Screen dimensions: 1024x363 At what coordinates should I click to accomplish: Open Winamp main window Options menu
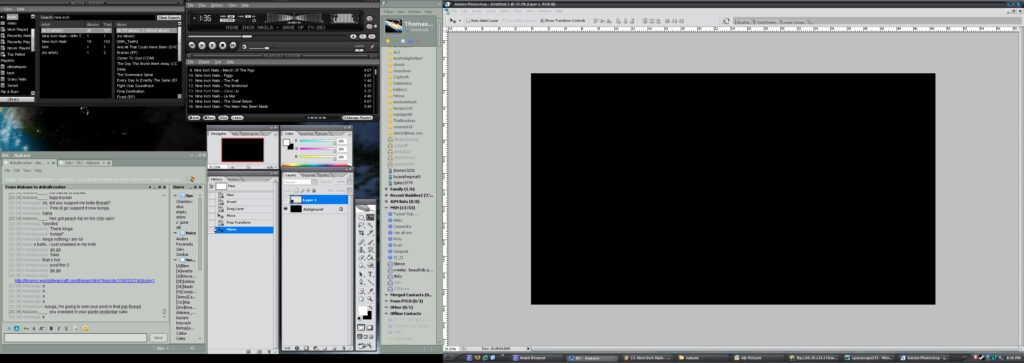pyautogui.click(x=216, y=5)
